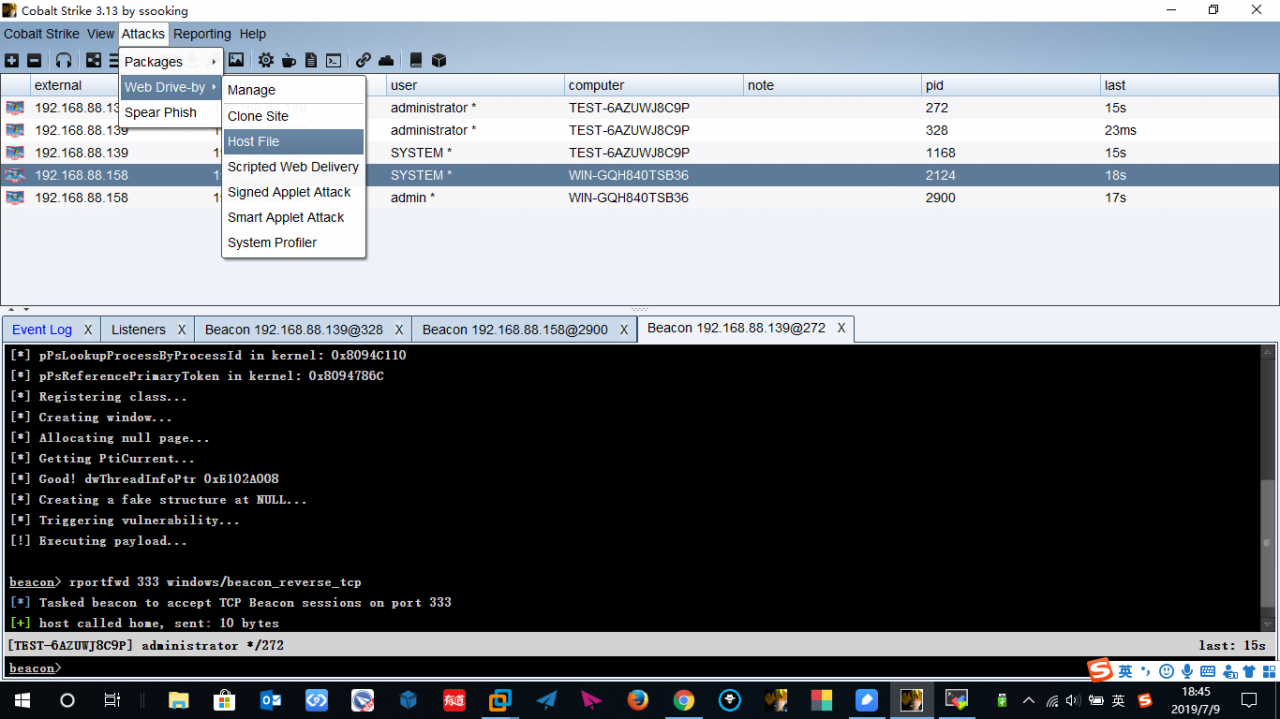Click the connect to team server plus icon
The image size is (1280, 719).
(12, 61)
